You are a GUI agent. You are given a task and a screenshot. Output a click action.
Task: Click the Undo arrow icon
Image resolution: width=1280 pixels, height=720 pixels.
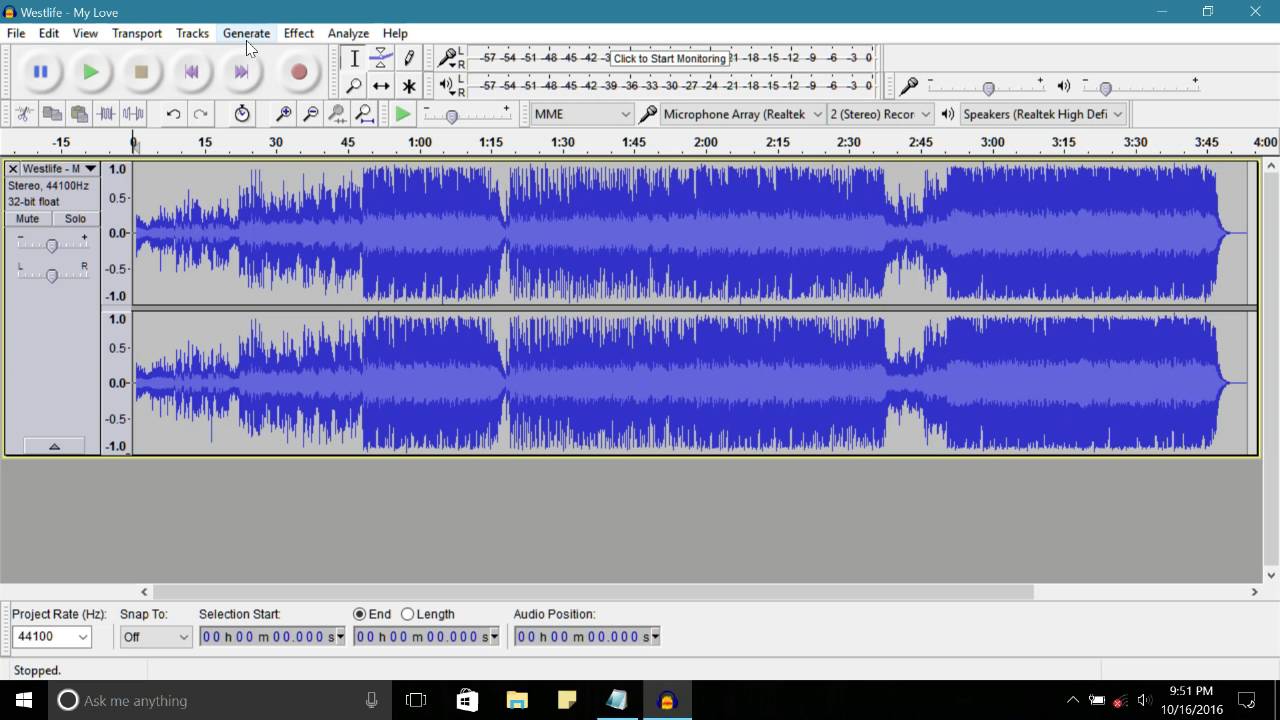coord(173,114)
